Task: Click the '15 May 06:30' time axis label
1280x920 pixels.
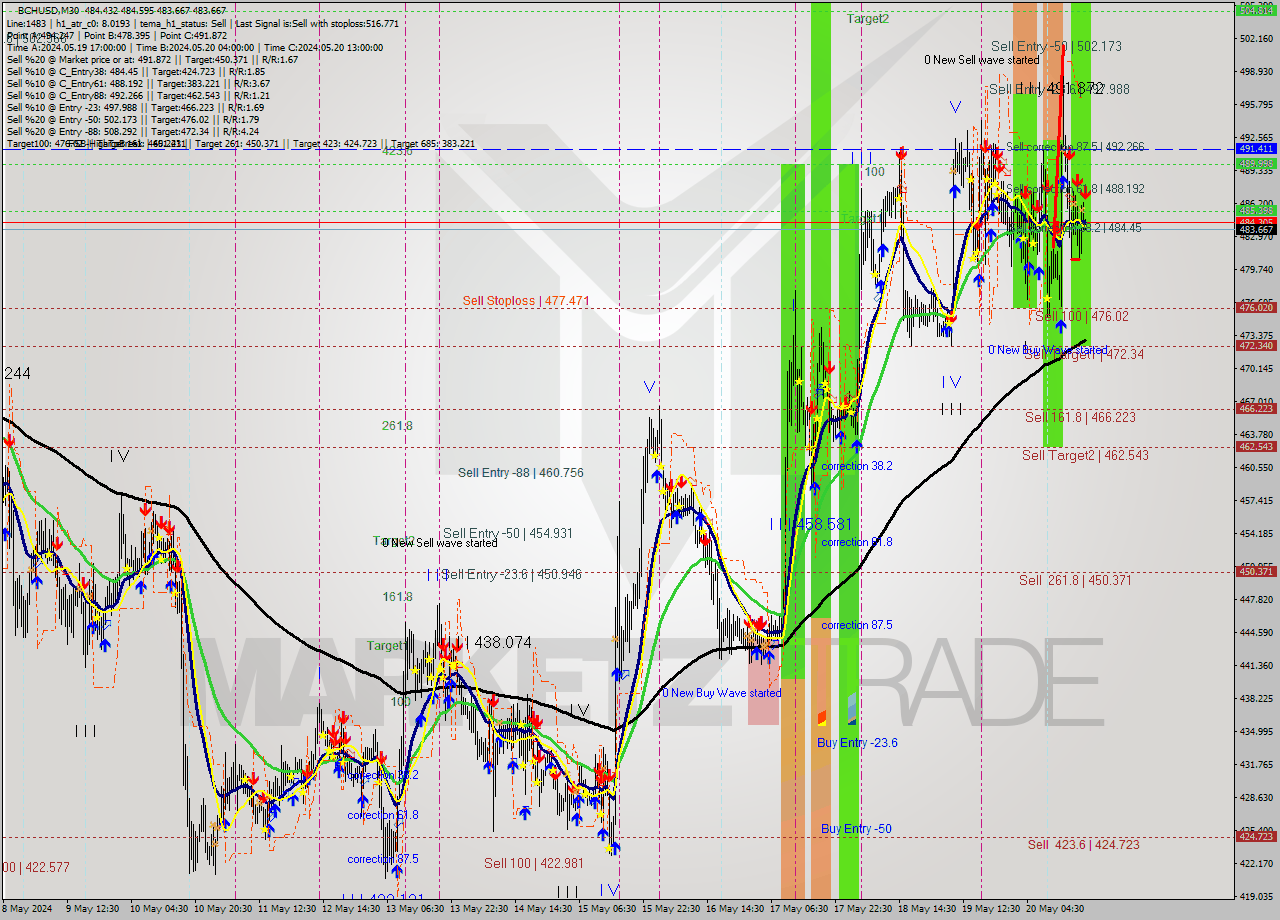Action: point(608,909)
